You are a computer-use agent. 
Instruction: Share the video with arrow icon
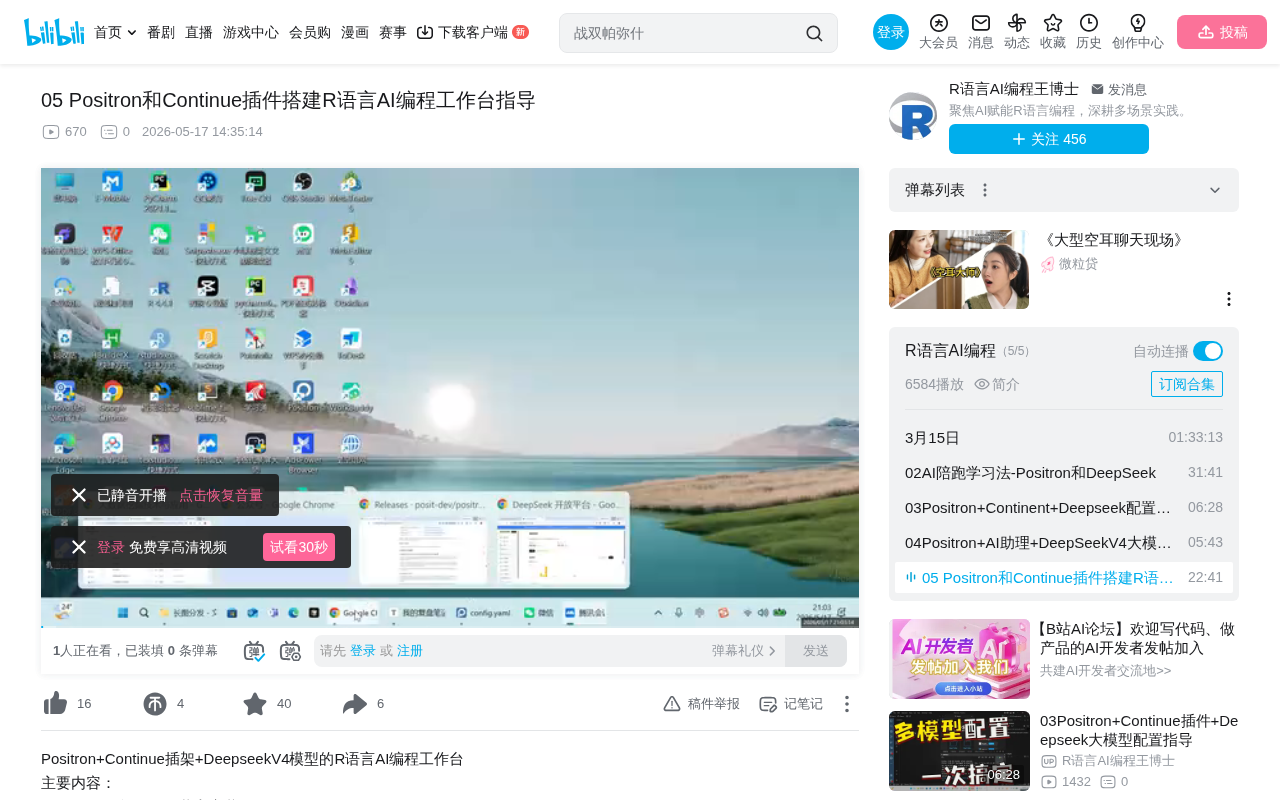coord(355,704)
